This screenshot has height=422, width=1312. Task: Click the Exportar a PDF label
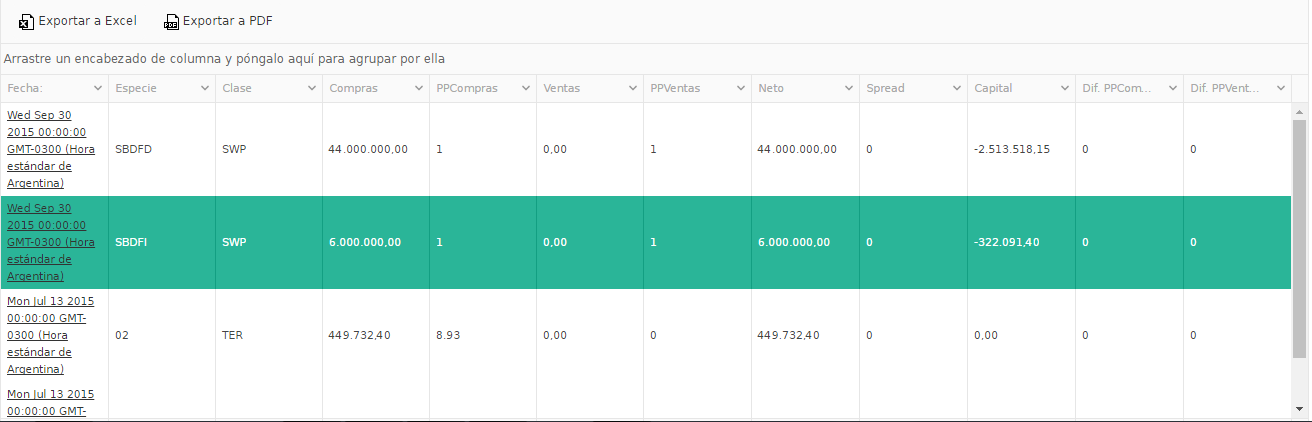[227, 21]
